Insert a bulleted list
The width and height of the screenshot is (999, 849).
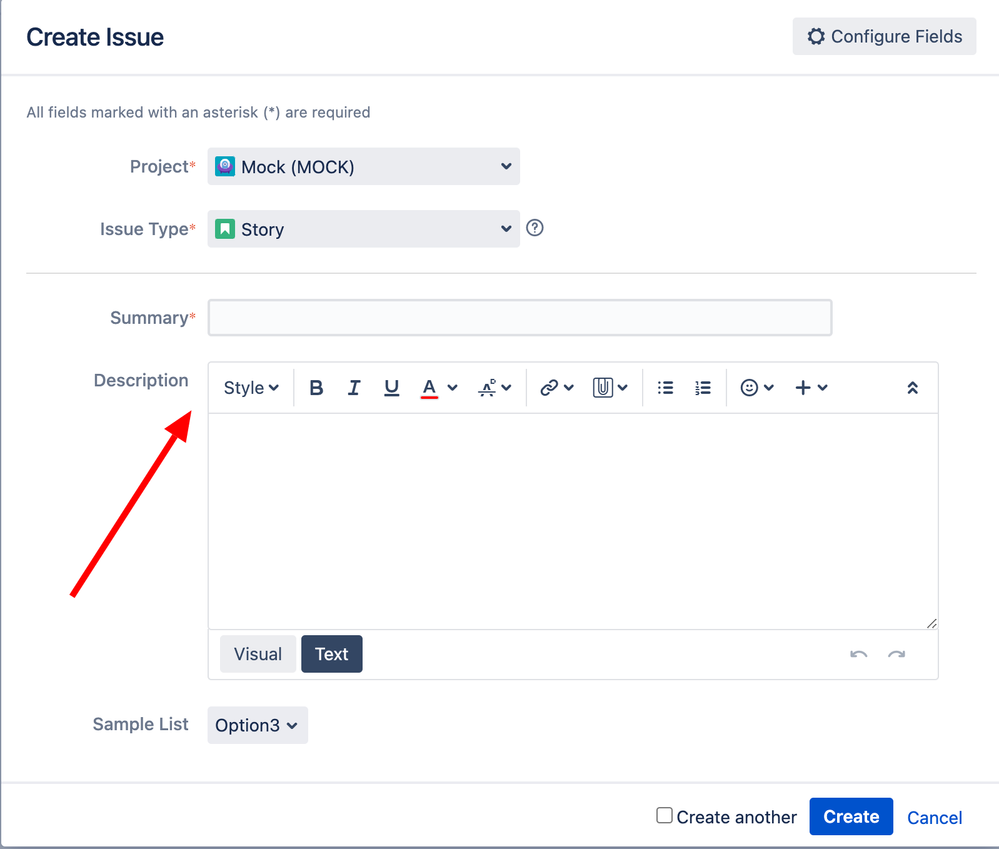666,388
